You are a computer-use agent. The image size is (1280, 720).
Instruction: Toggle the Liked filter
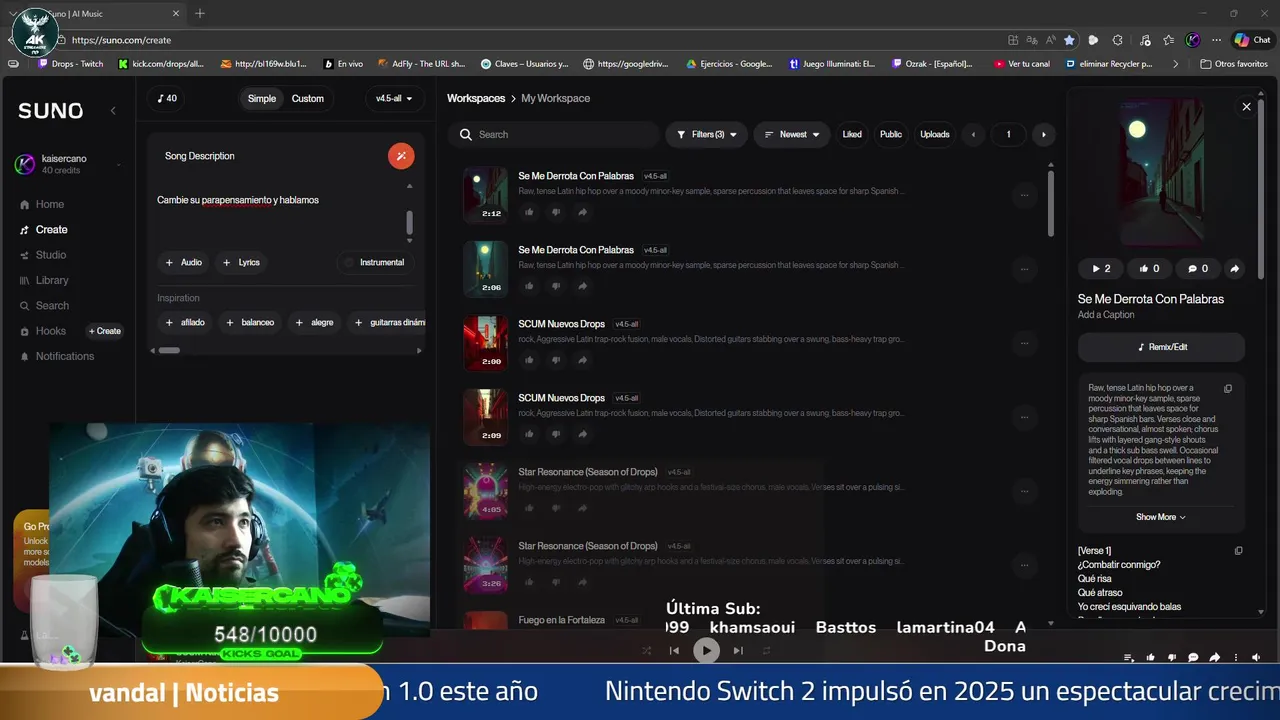tap(852, 134)
